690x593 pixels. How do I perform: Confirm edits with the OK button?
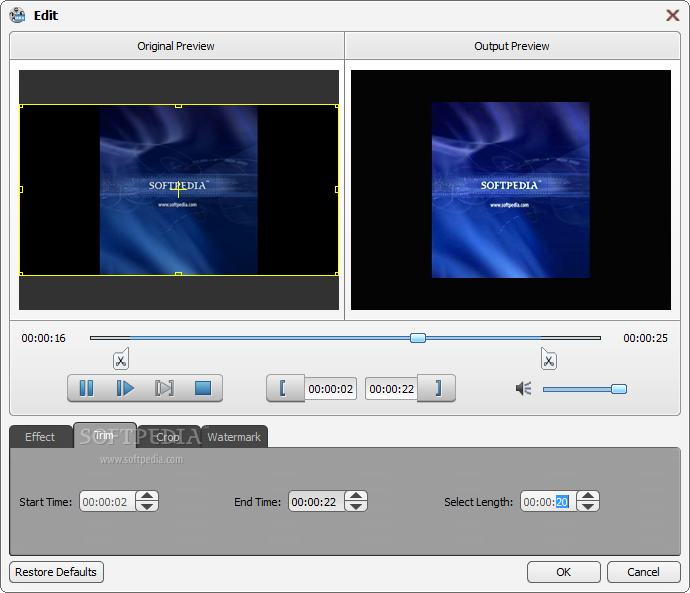(564, 572)
